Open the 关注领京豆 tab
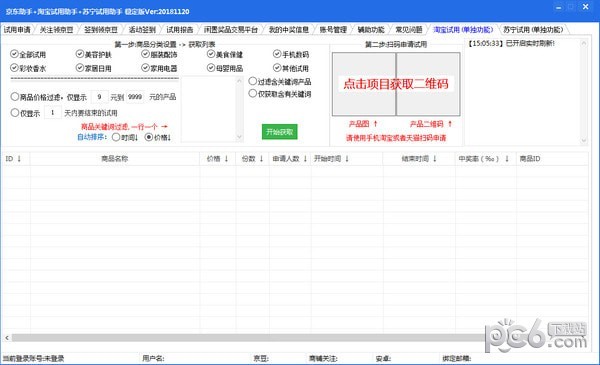Image resolution: width=600 pixels, height=365 pixels. tap(57, 29)
